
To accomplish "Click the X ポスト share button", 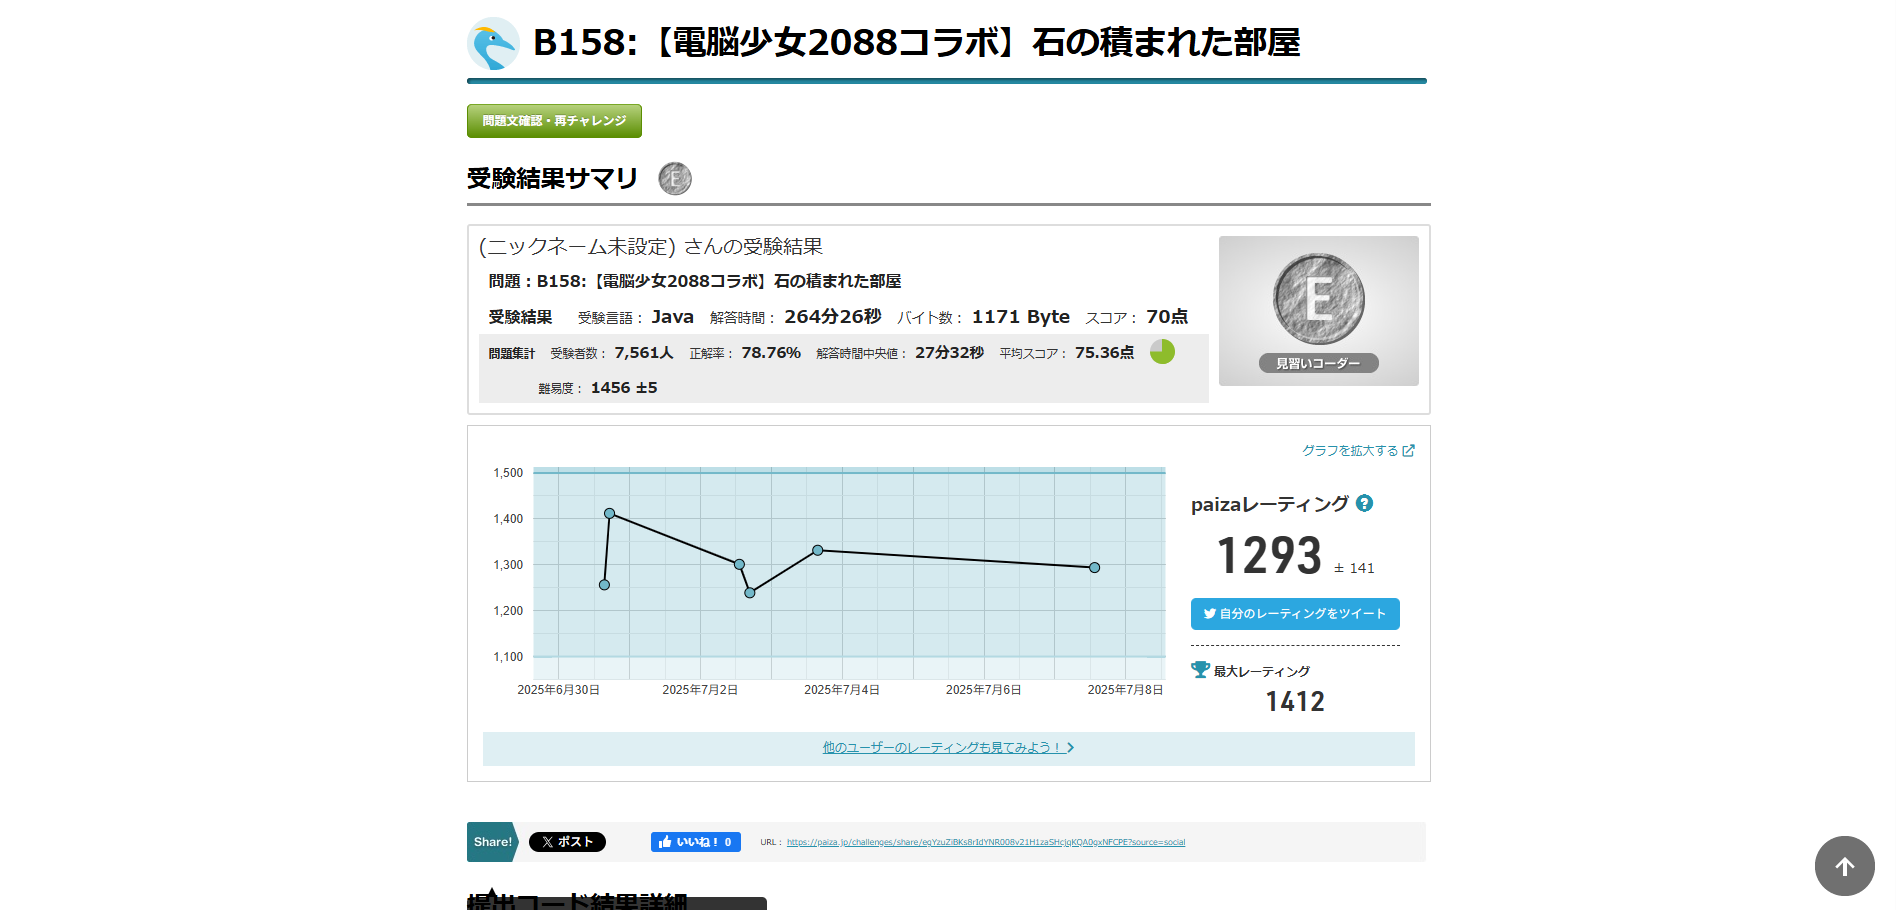I will point(567,842).
